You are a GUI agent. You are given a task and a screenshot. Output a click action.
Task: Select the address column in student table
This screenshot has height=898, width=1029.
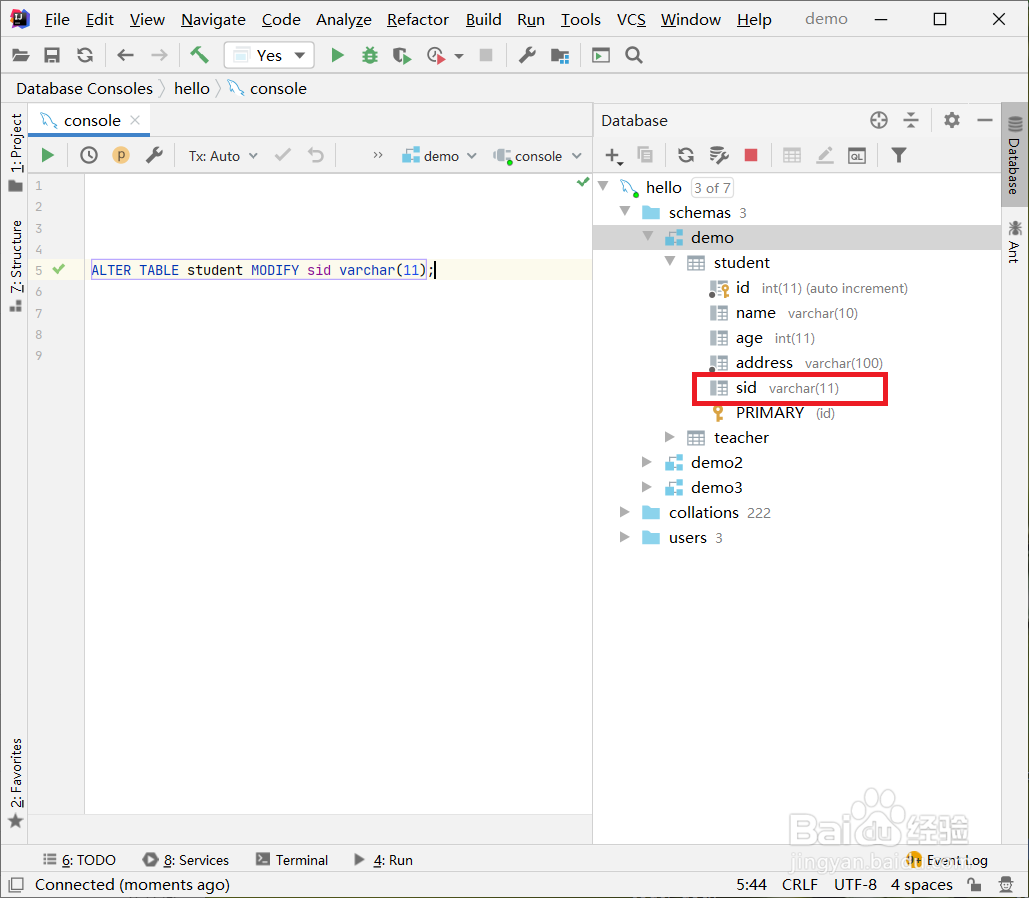coord(797,363)
